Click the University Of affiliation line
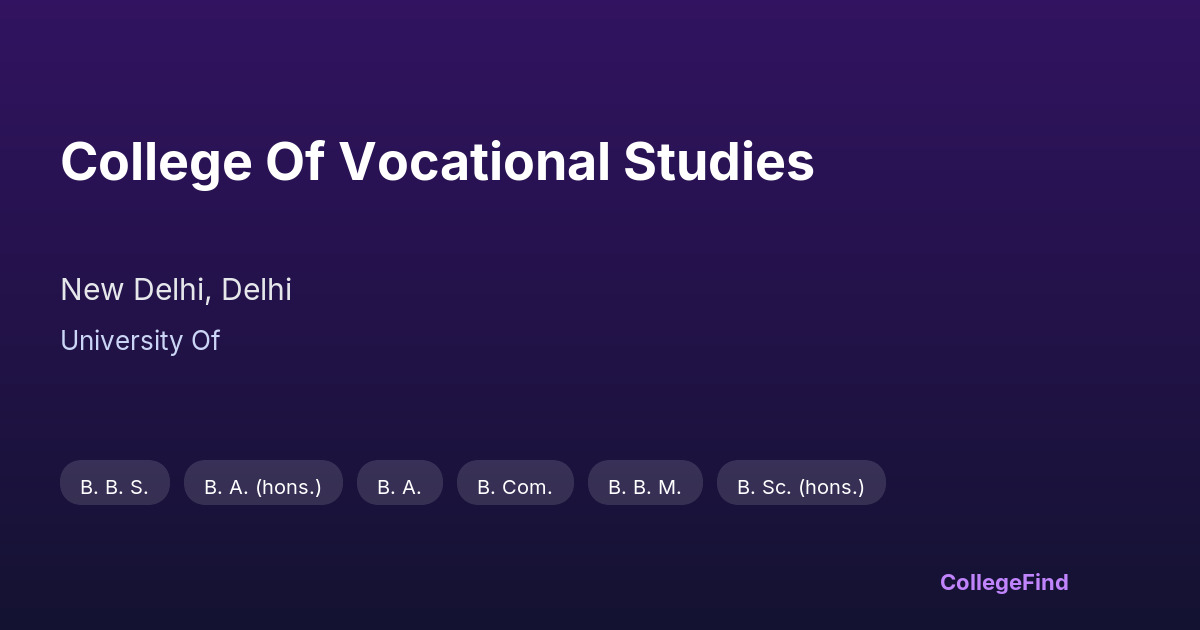This screenshot has width=1200, height=630. (140, 341)
